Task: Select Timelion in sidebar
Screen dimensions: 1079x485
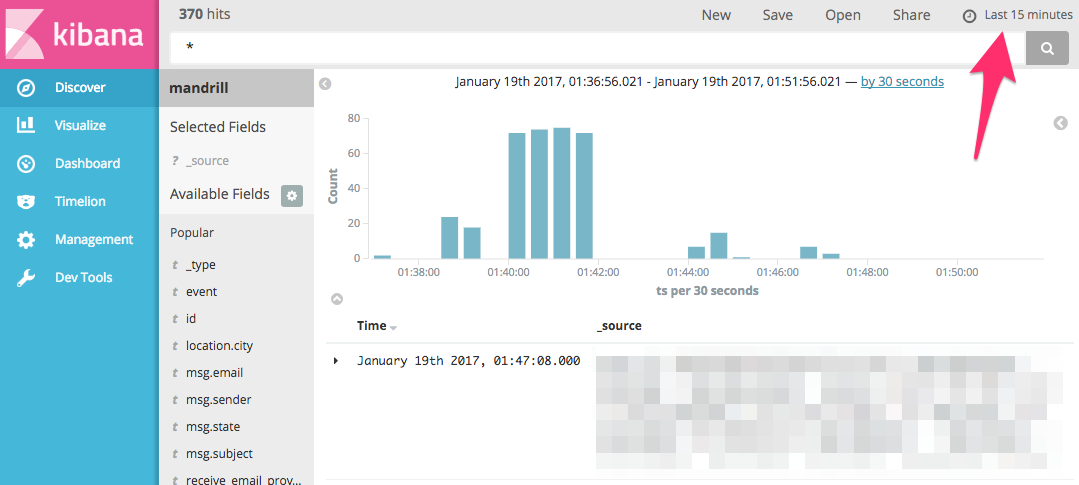Action: (80, 202)
